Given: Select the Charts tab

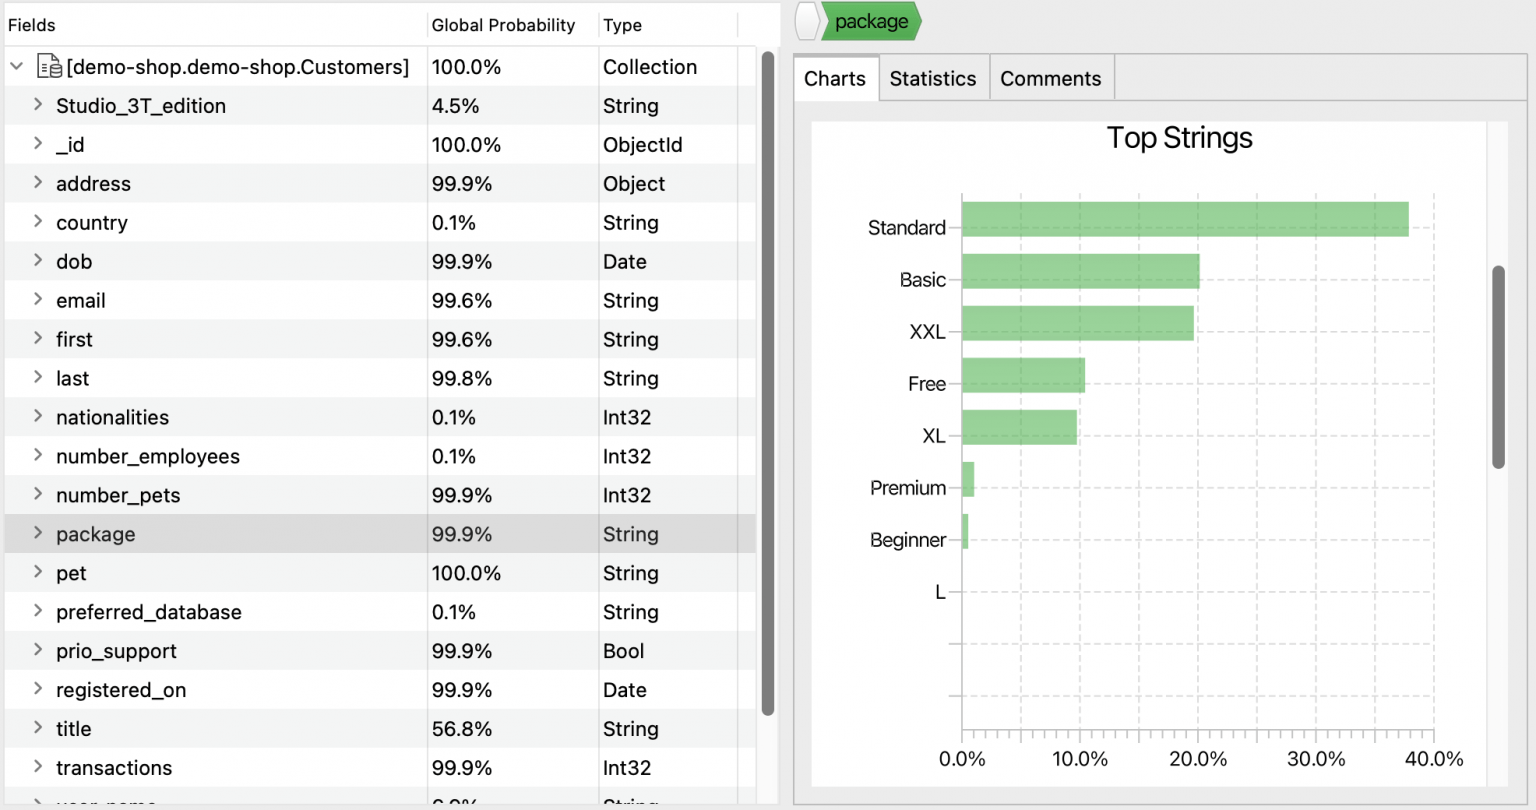Looking at the screenshot, I should click(x=834, y=78).
